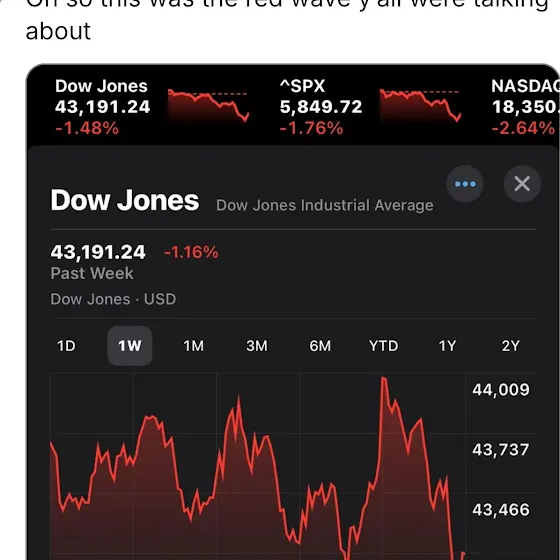Show year-to-date YTD chart
This screenshot has width=560, height=560.
(384, 346)
